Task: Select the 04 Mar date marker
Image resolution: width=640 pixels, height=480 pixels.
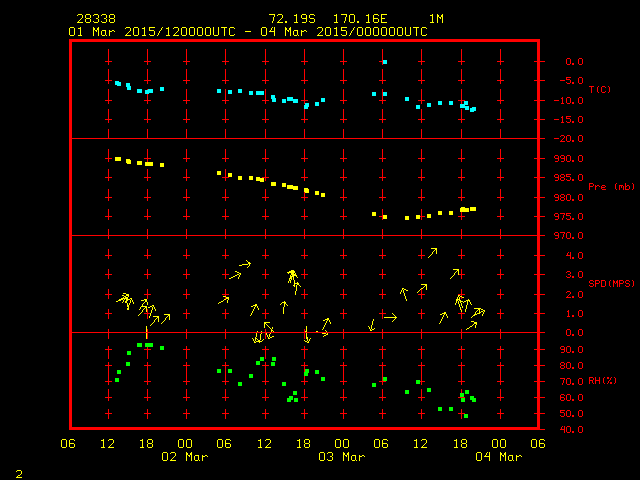Action: coord(498,456)
